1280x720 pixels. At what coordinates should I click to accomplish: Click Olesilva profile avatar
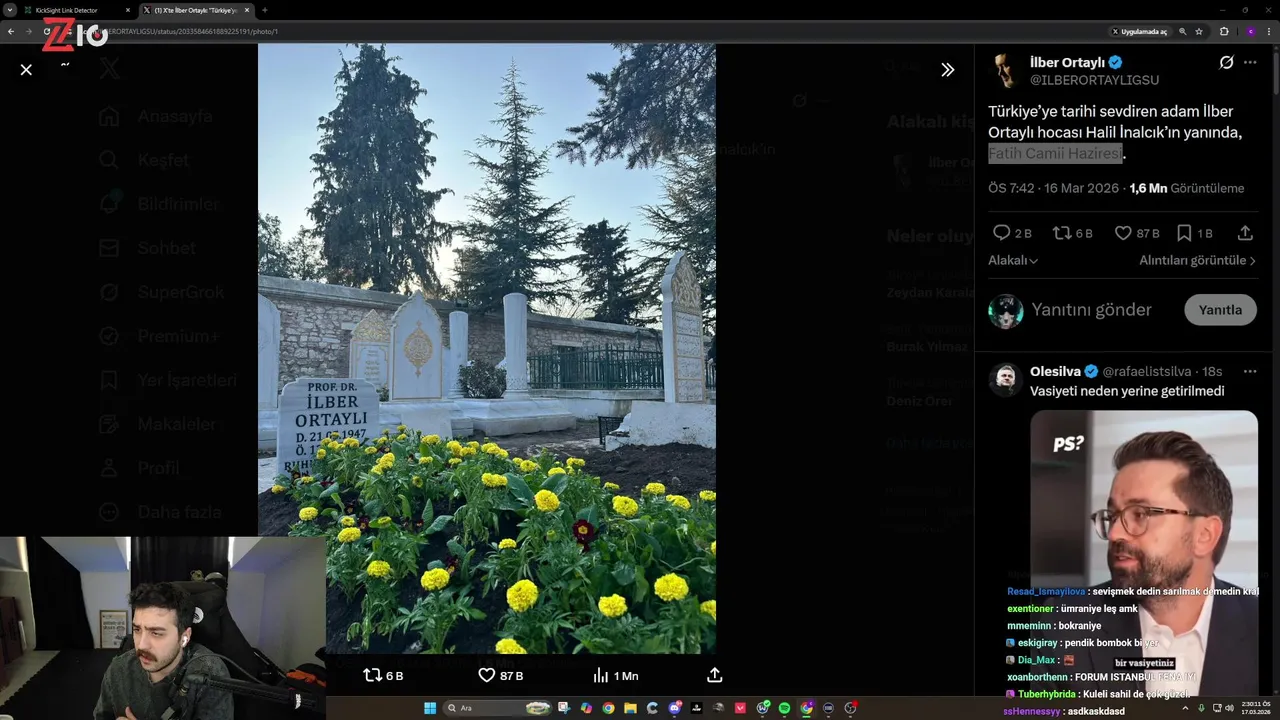[1005, 380]
